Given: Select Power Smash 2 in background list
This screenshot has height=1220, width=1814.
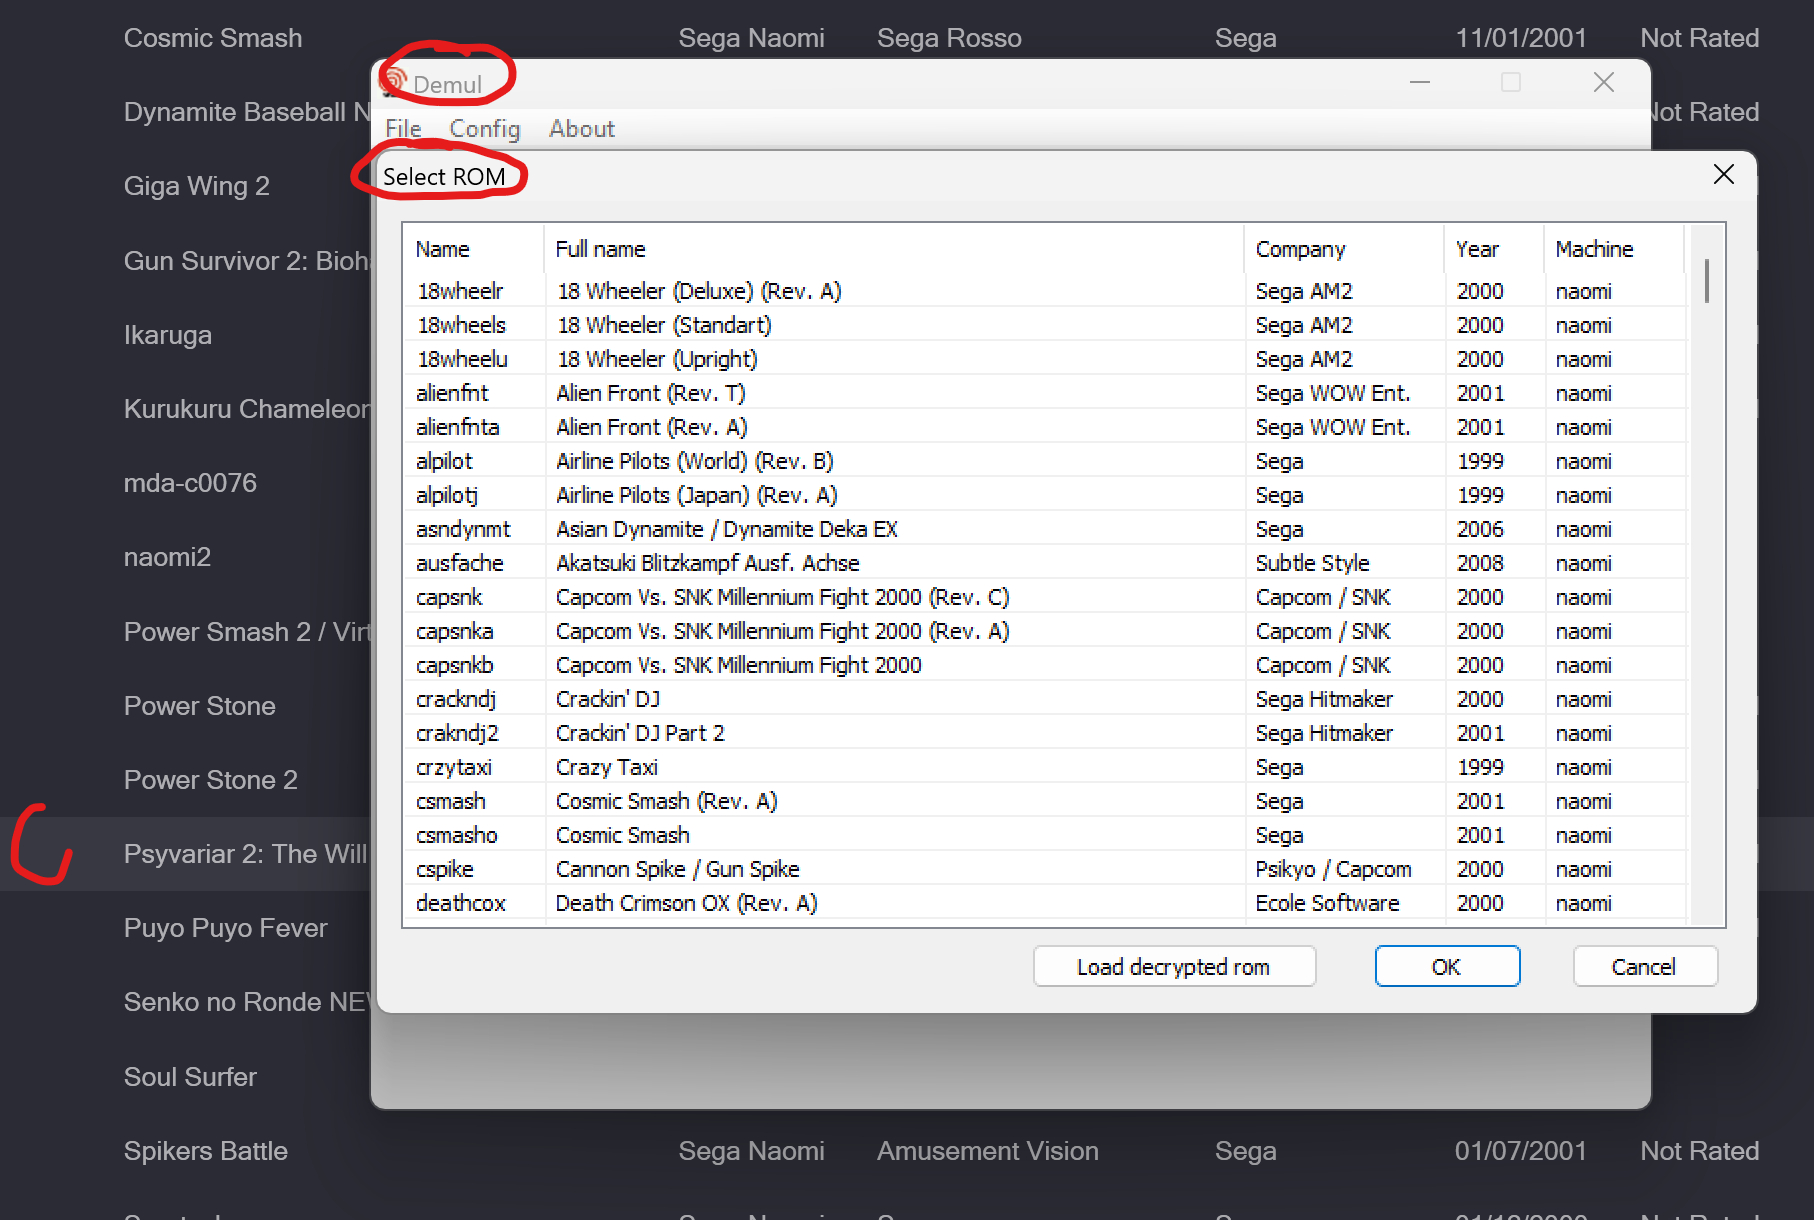Looking at the screenshot, I should [247, 632].
